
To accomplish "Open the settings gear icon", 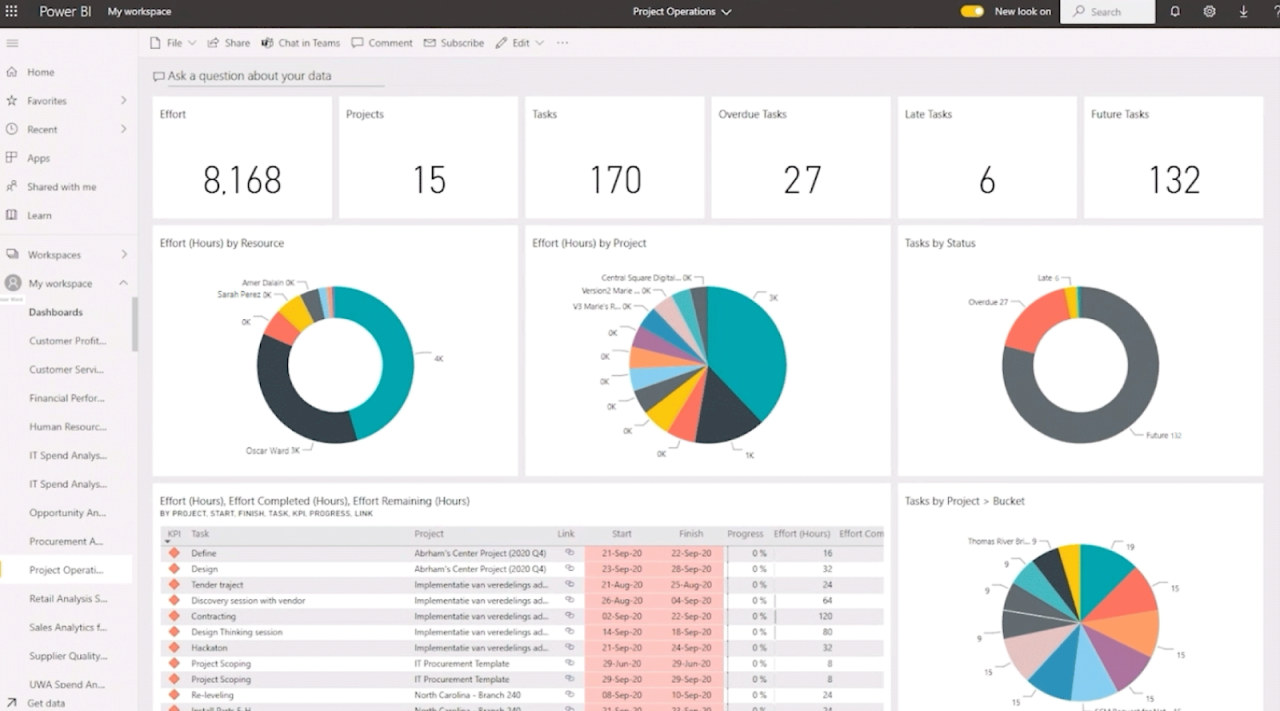I will [x=1210, y=11].
